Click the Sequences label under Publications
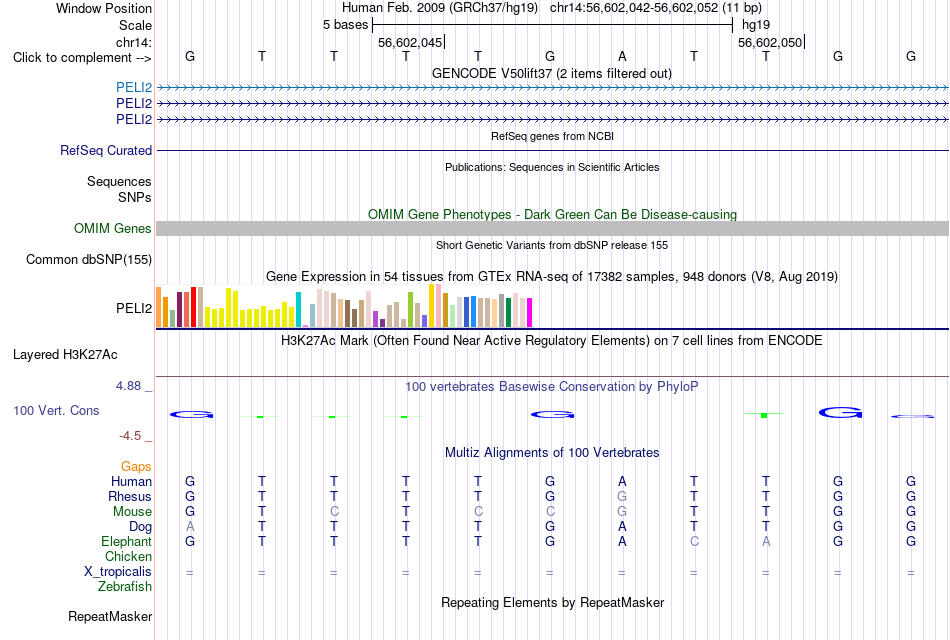This screenshot has width=950, height=640. 119,181
